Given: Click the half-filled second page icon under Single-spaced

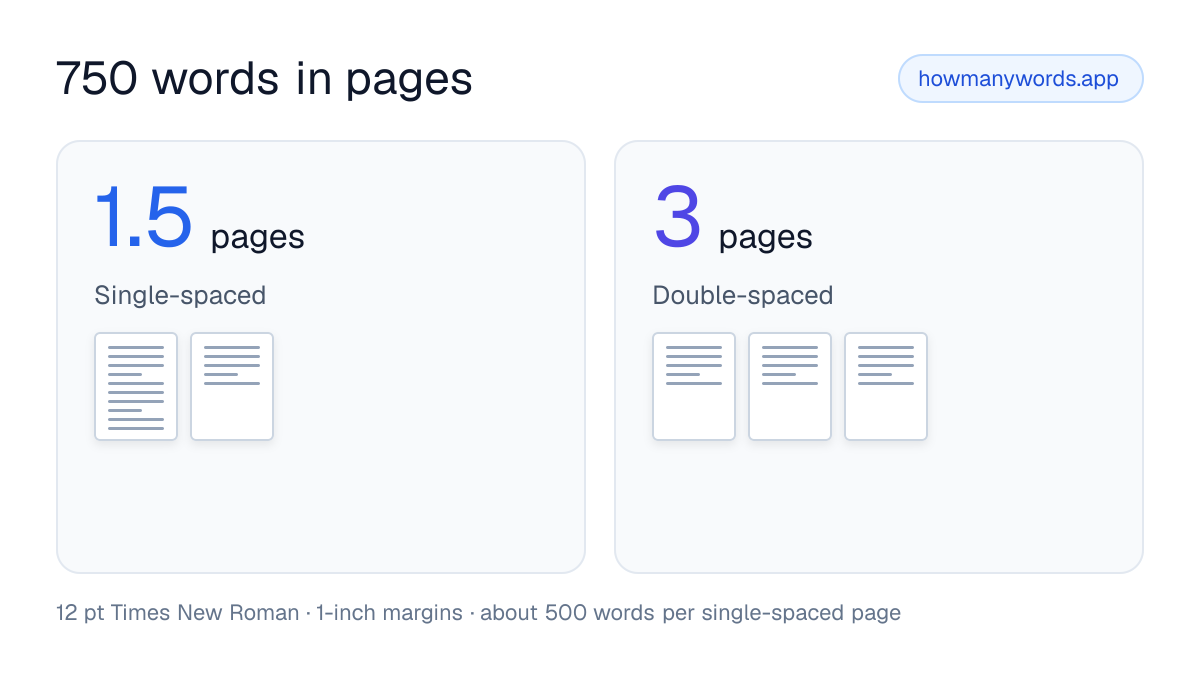Looking at the screenshot, I should [x=232, y=386].
